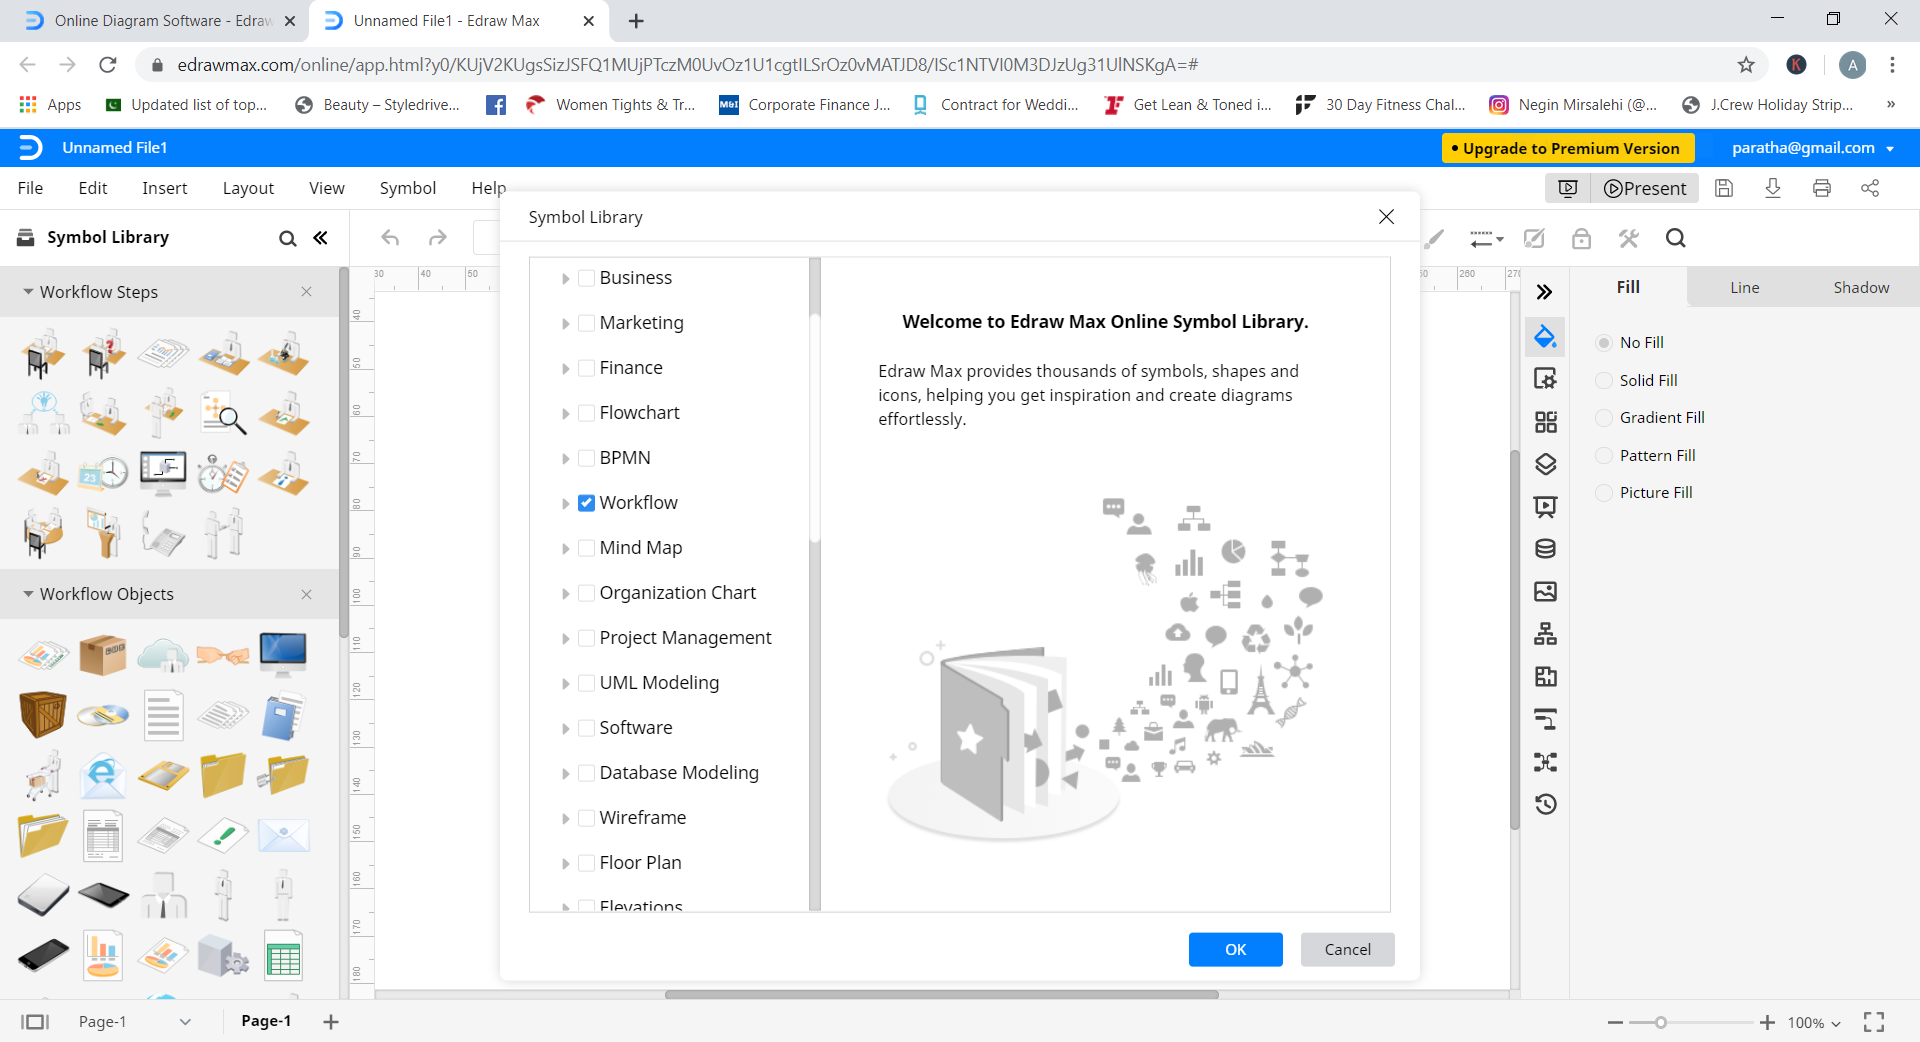Click Upgrade to Premium Version button

point(1568,148)
